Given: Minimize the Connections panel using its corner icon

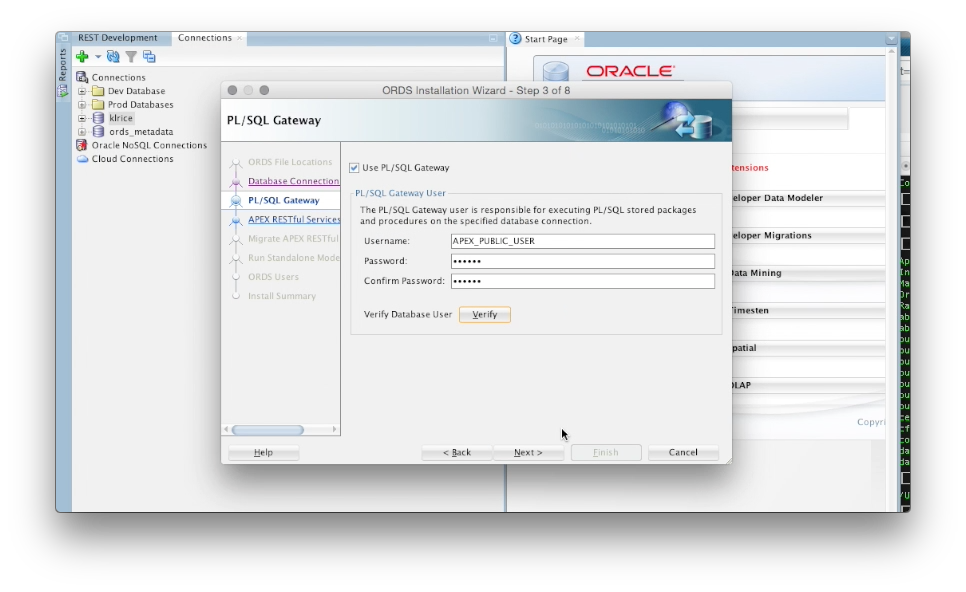Looking at the screenshot, I should pyautogui.click(x=493, y=38).
